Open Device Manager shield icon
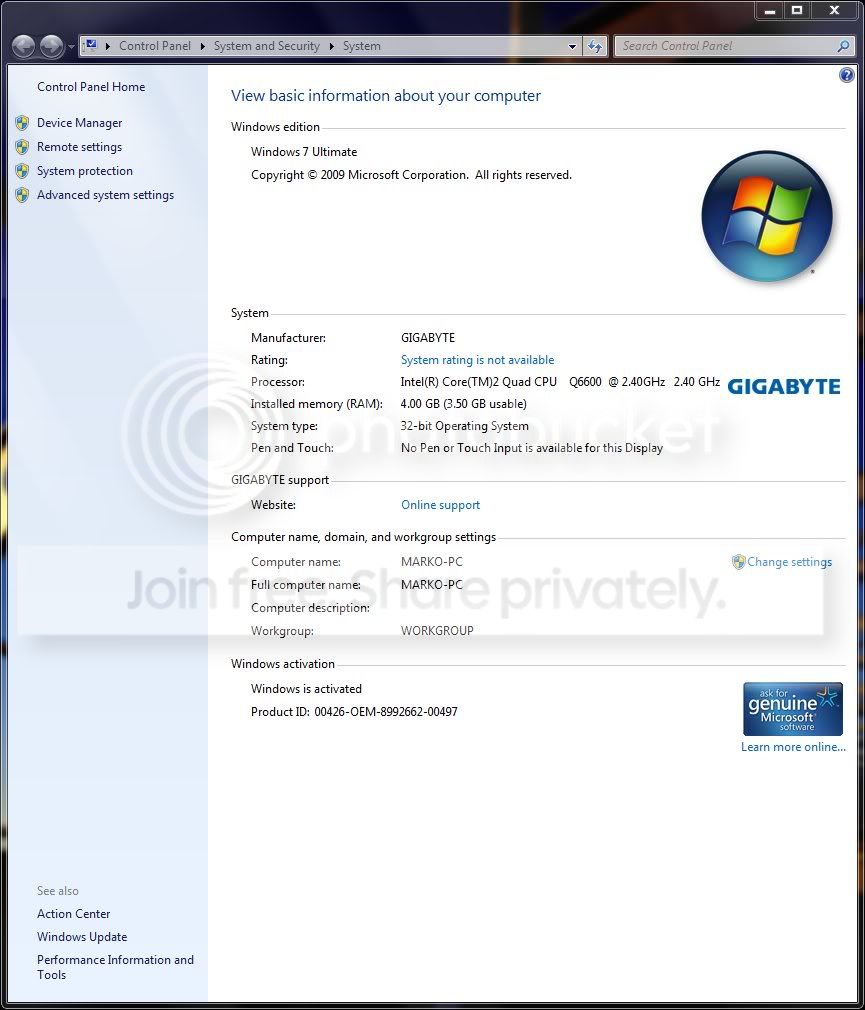The image size is (865, 1010). coord(22,123)
